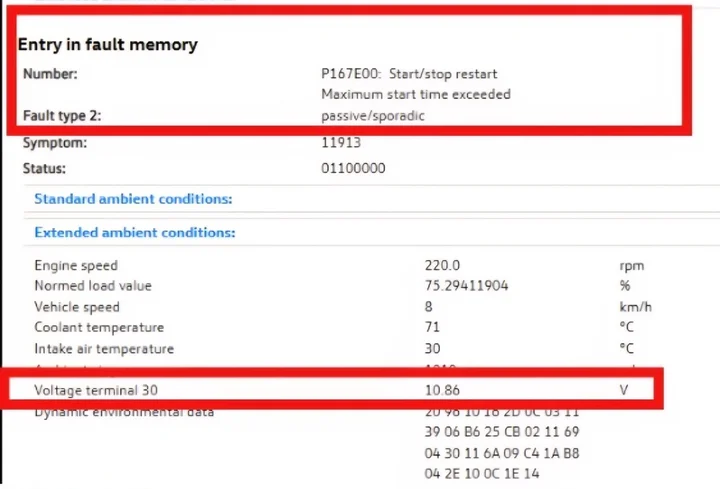The image size is (720, 489).
Task: Click the Maximum start time exceeded text
Action: coord(415,94)
